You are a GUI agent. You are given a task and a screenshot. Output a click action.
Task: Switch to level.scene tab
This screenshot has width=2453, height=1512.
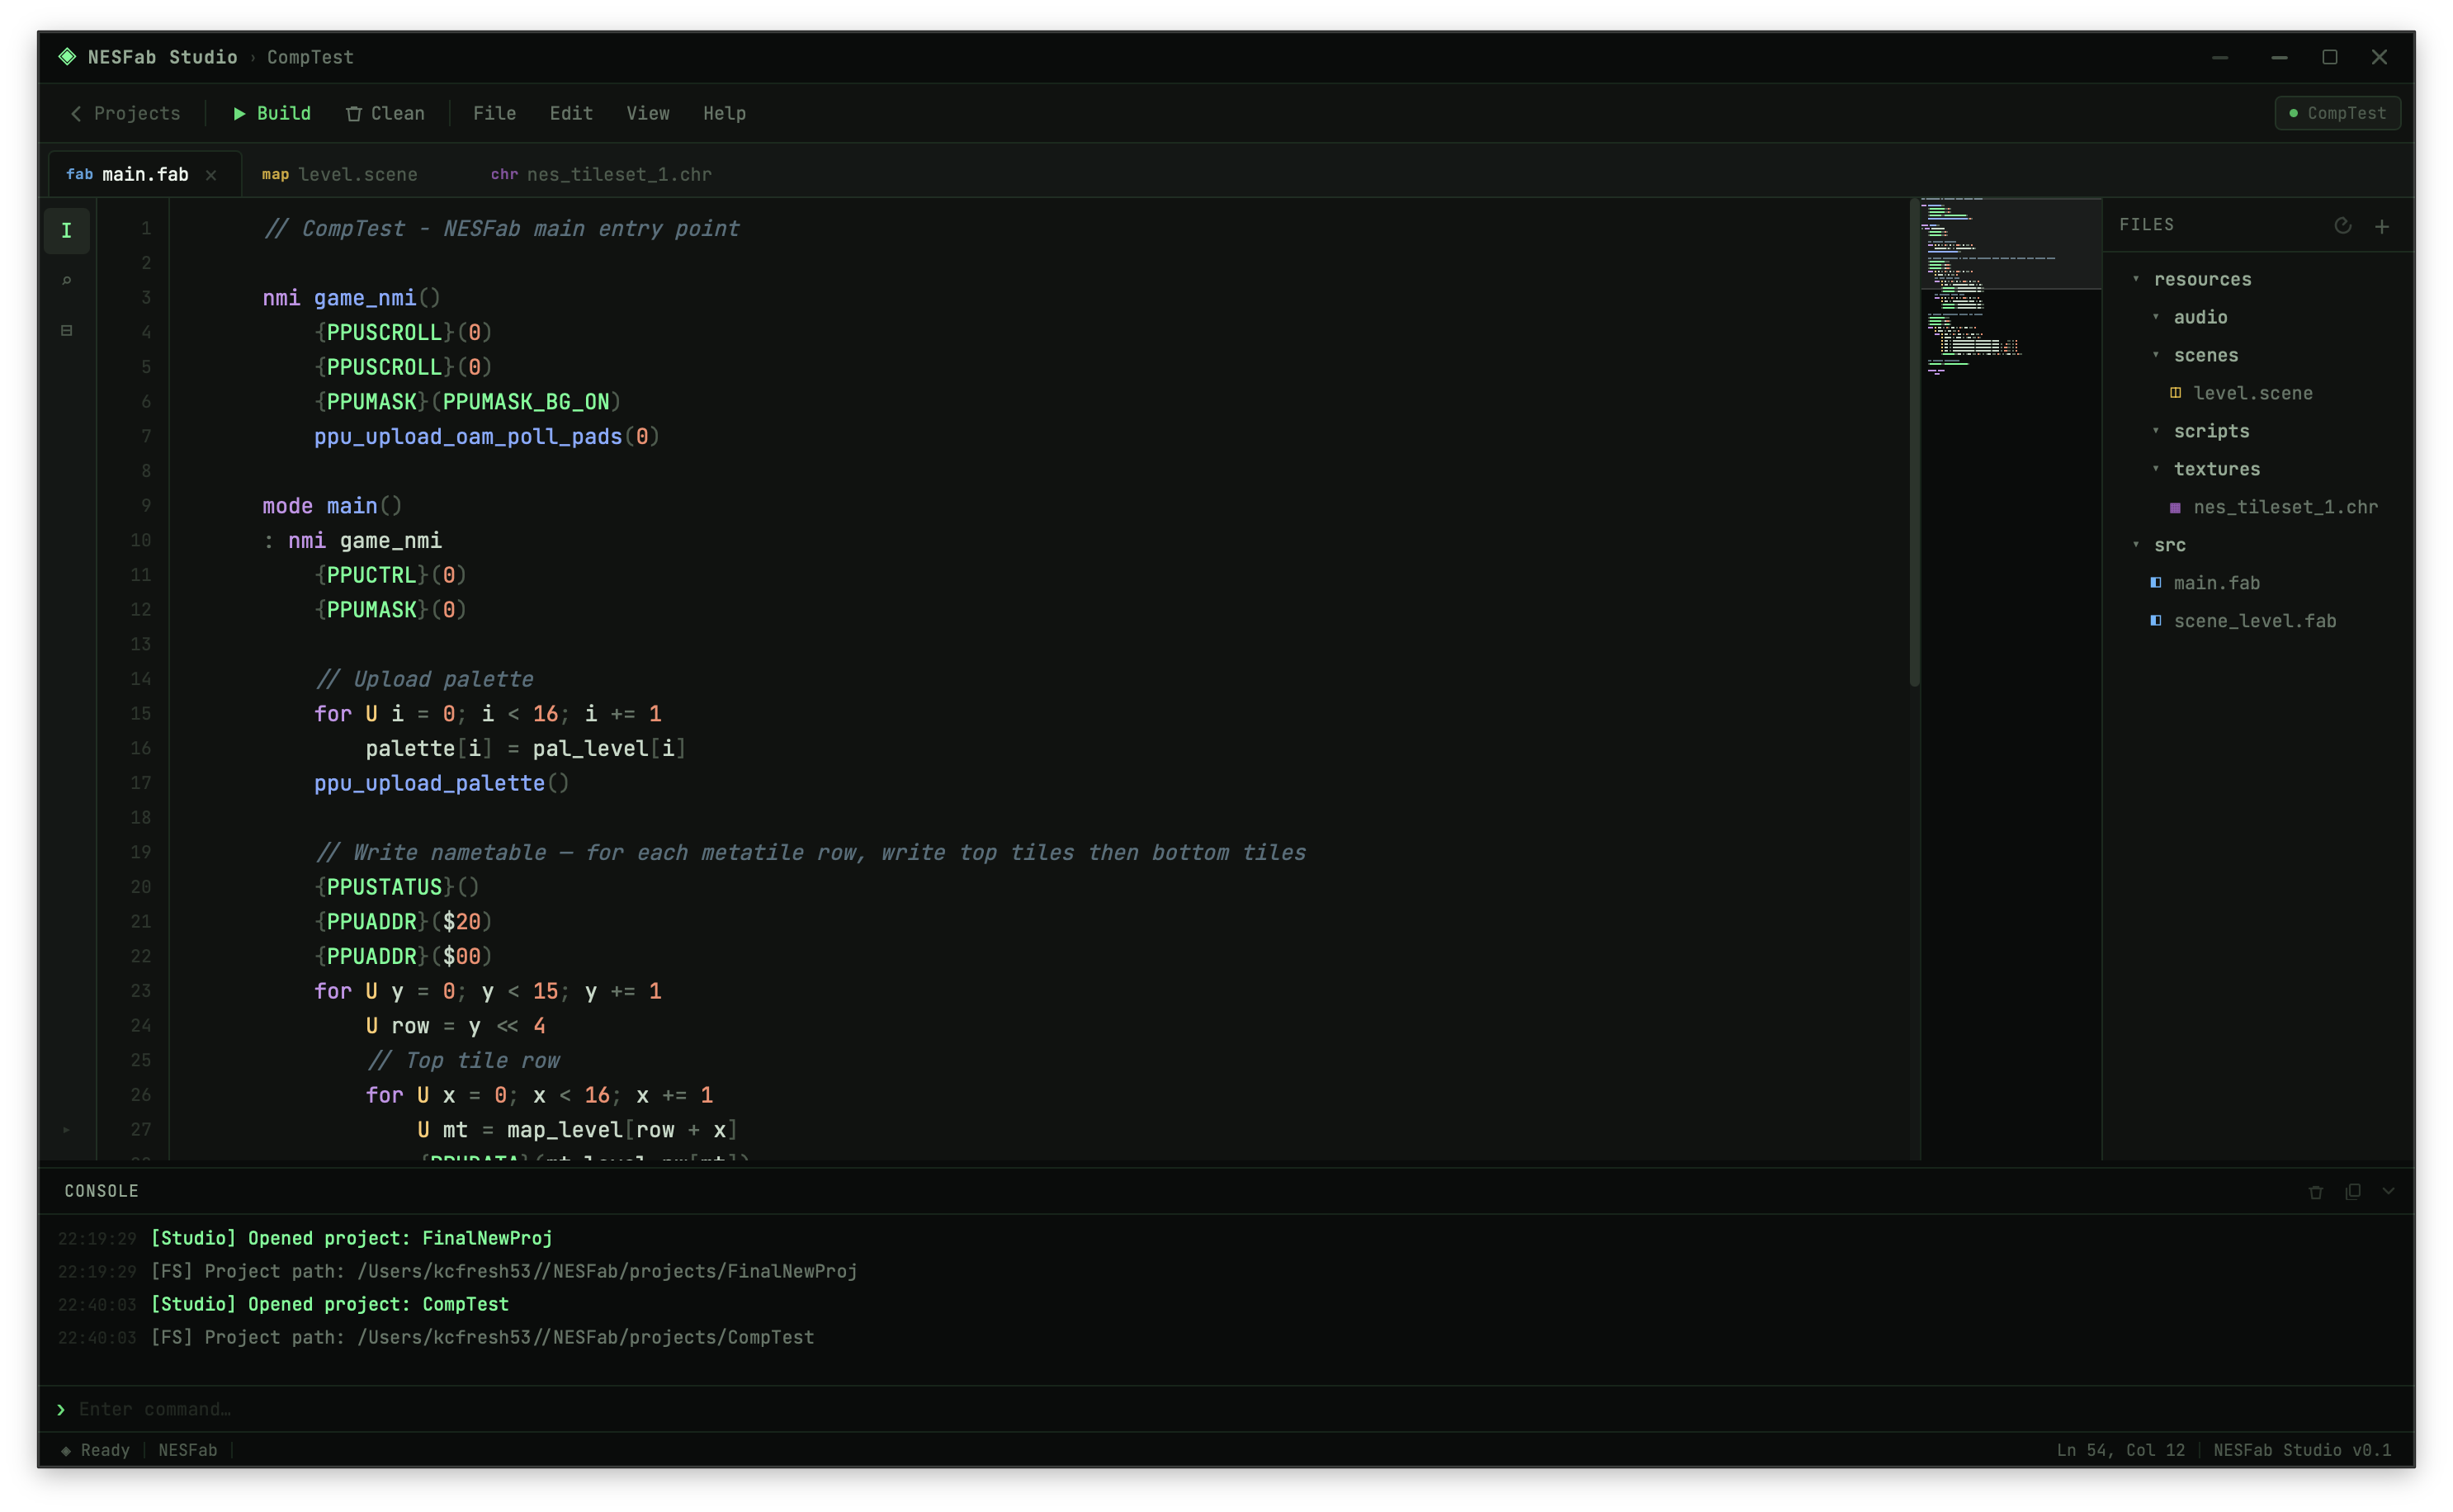340,174
